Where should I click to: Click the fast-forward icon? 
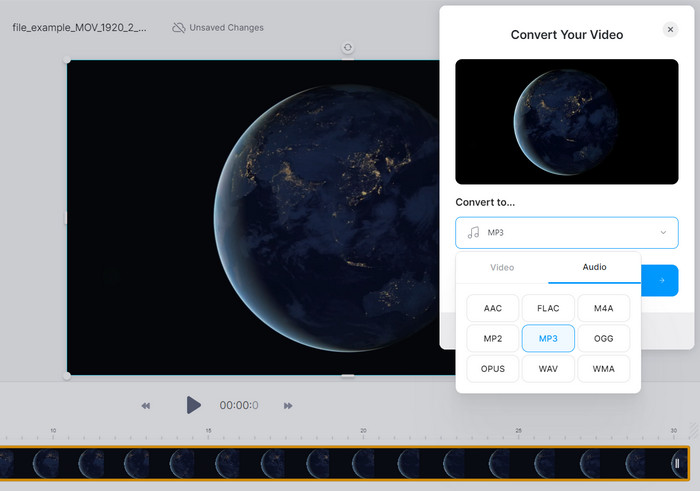[288, 406]
